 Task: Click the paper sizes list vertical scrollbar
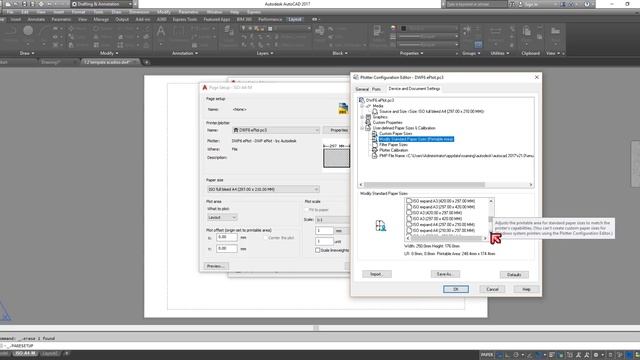tap(491, 218)
